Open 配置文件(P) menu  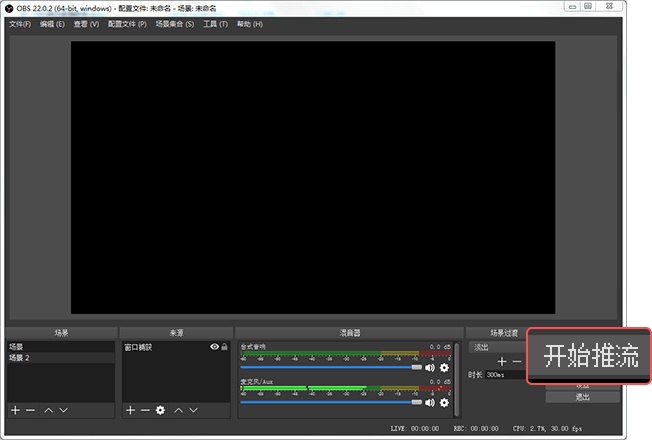127,24
